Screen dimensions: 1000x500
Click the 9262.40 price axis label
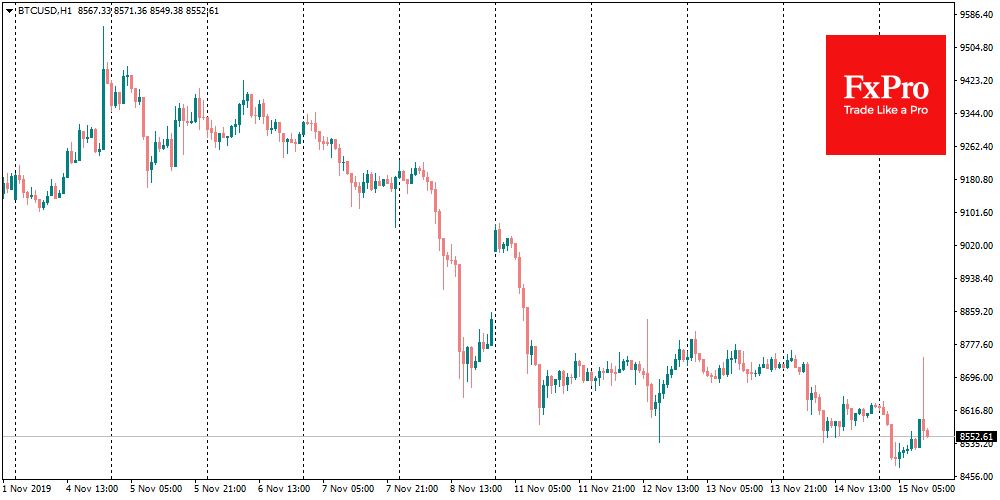977,147
